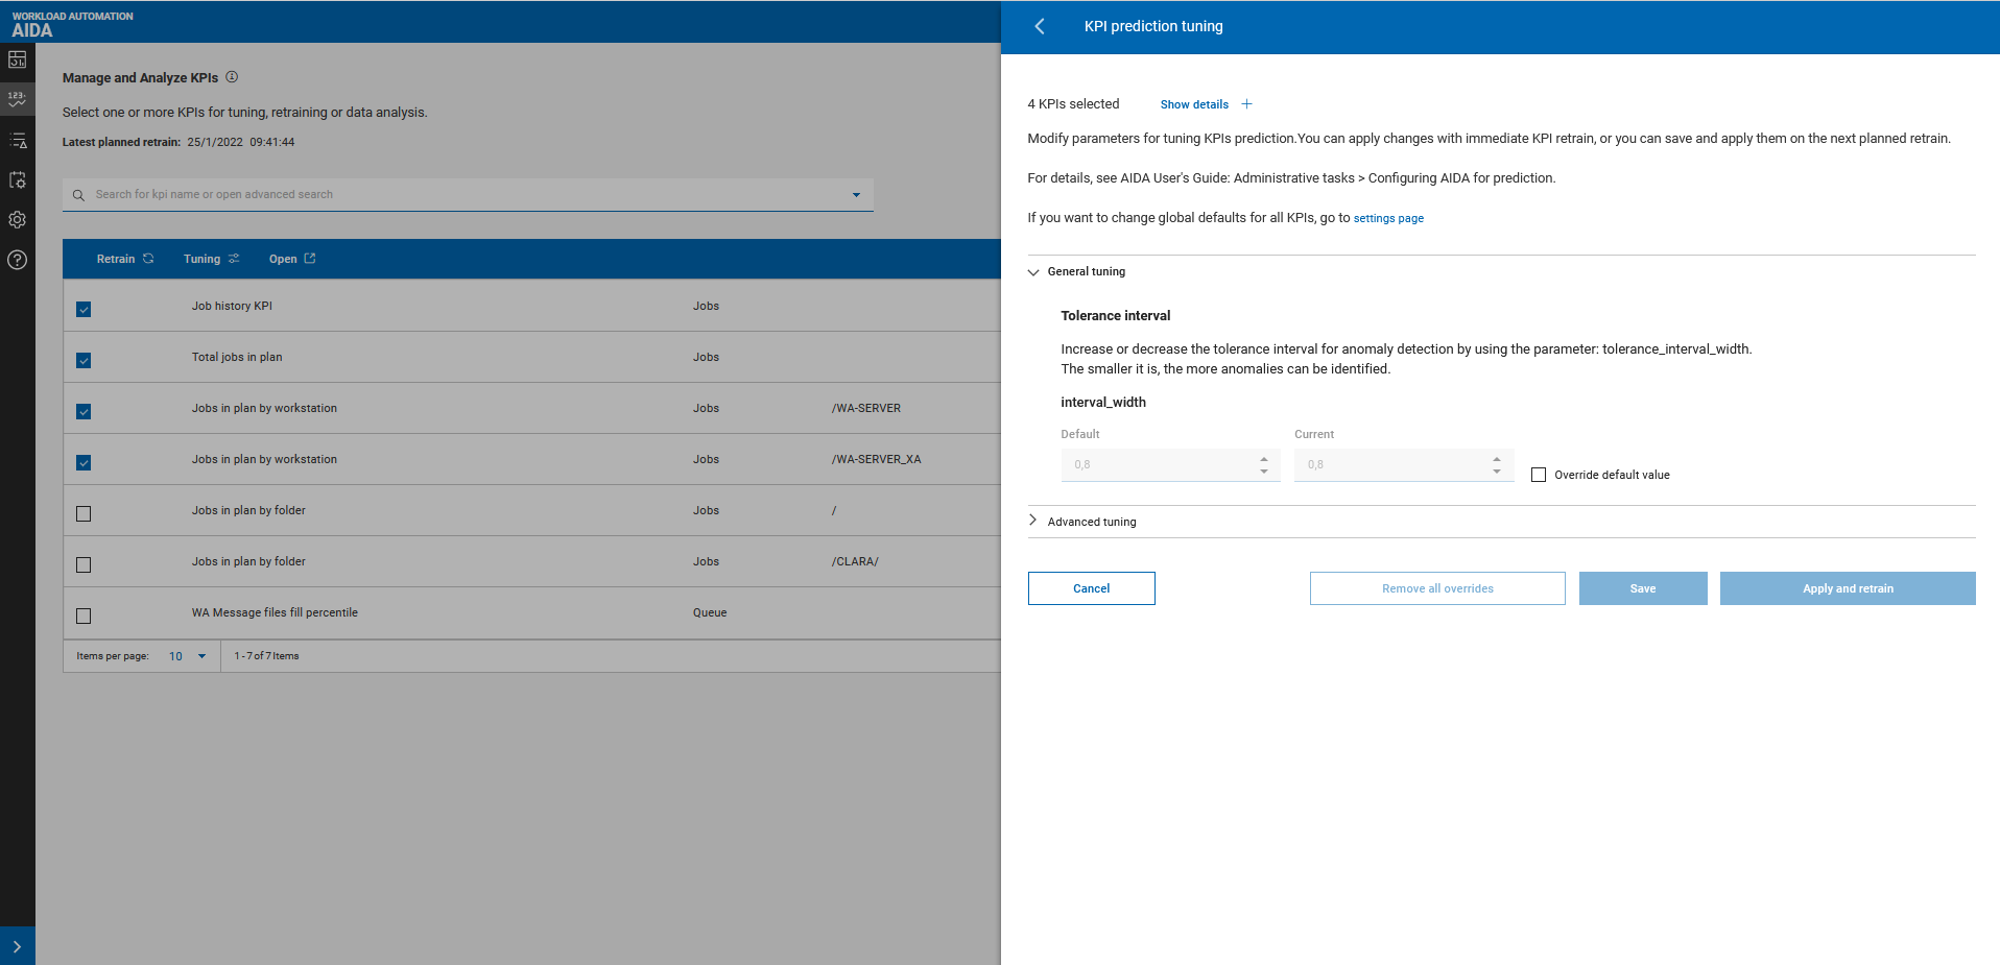Open the settings gear in sidebar
2000x965 pixels.
pyautogui.click(x=17, y=220)
